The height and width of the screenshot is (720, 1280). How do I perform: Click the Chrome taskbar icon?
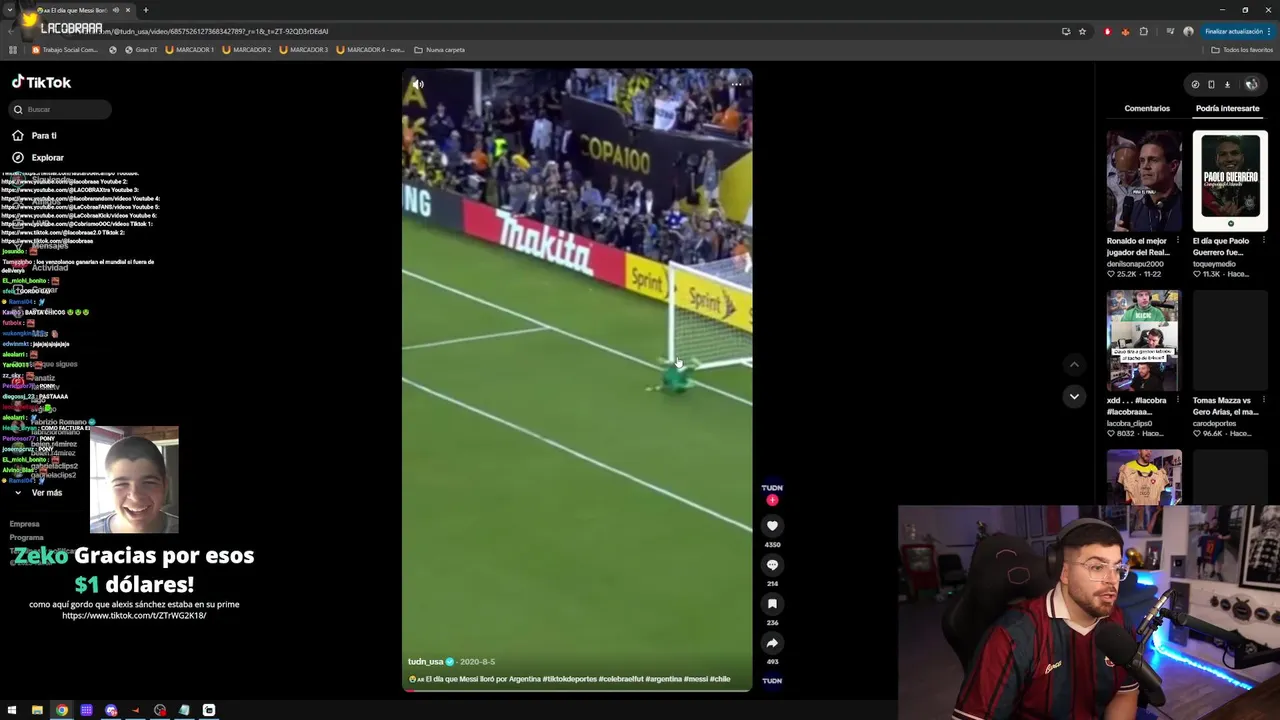coord(62,710)
